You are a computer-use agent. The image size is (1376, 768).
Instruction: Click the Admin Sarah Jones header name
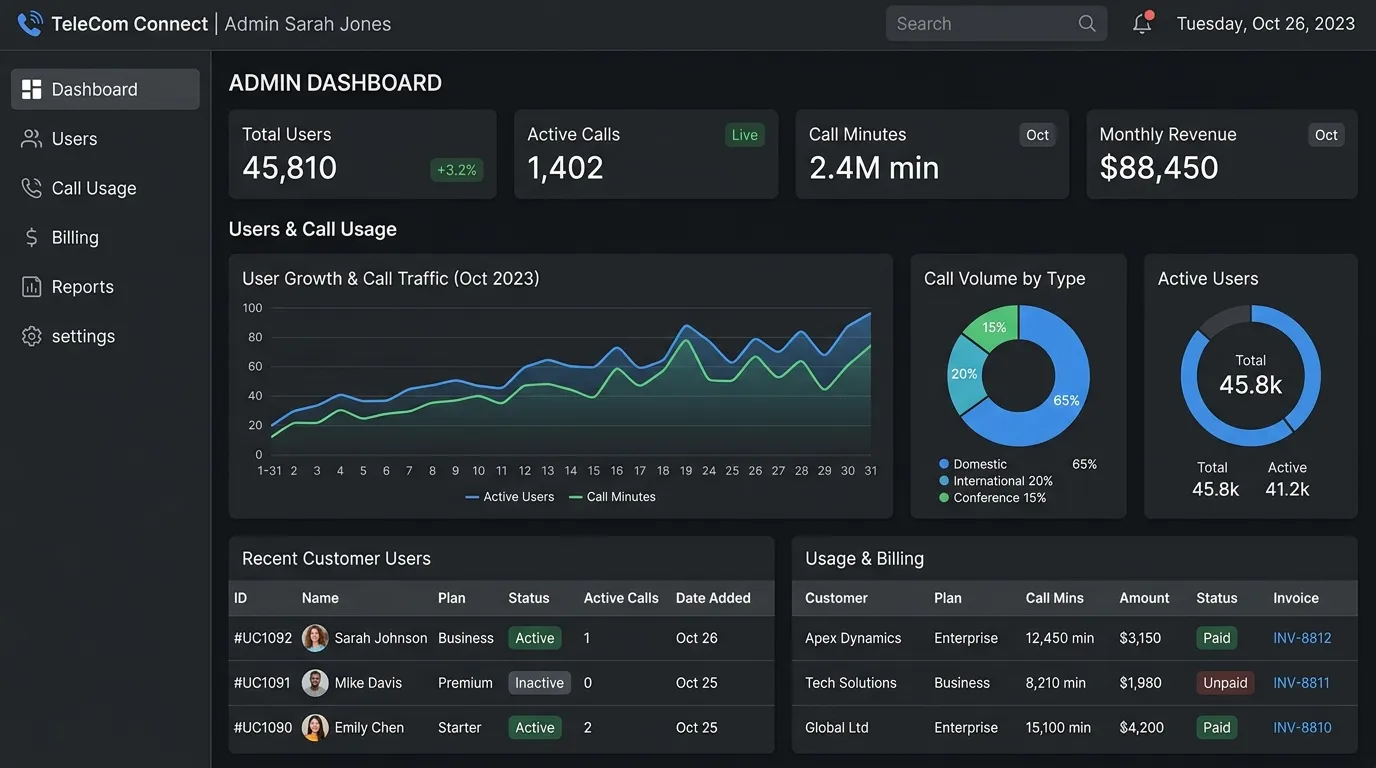point(308,24)
